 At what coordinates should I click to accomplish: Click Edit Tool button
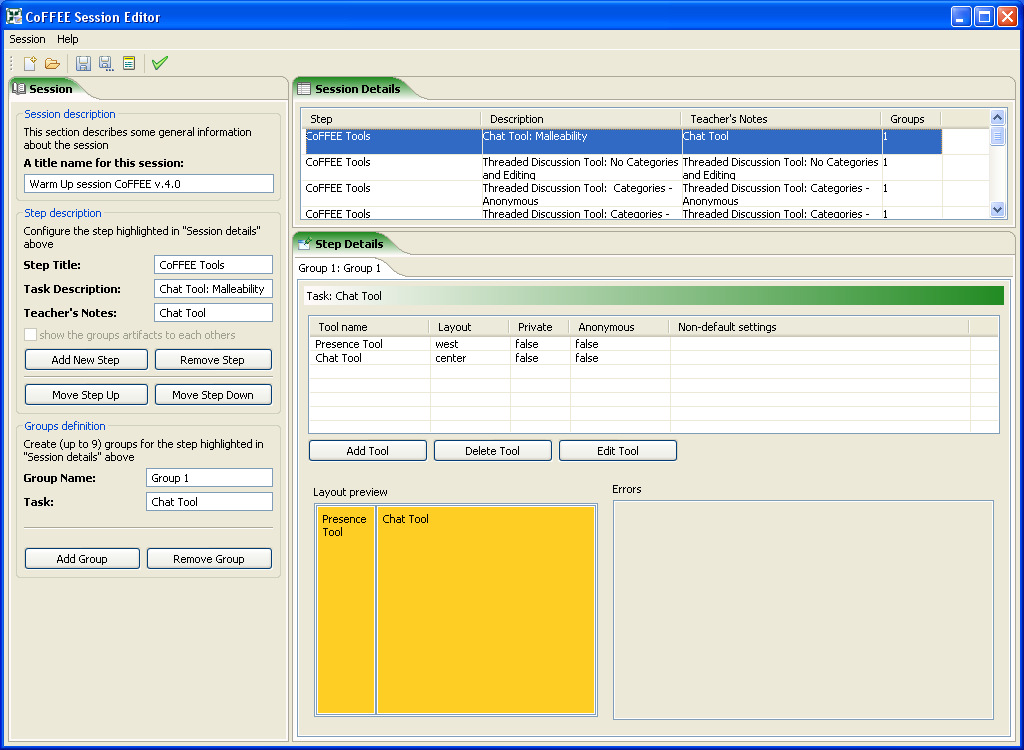point(618,451)
